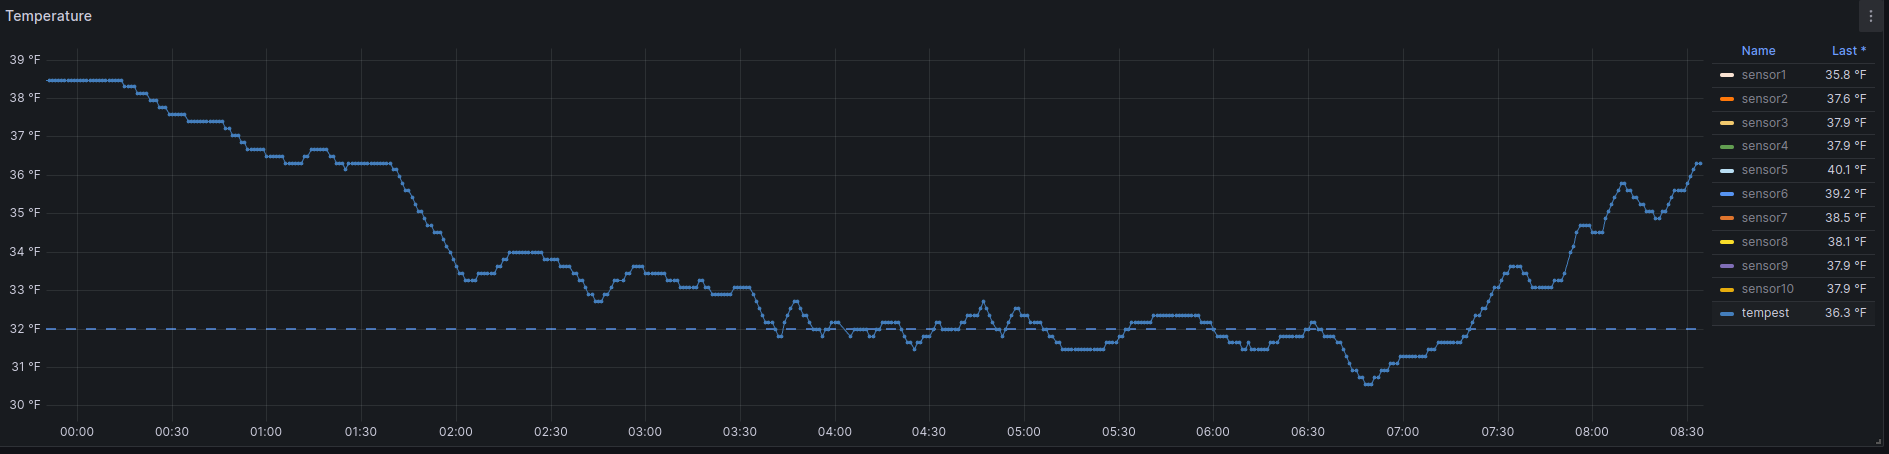Click the 30 °F y-axis label
The image size is (1889, 454).
25,405
